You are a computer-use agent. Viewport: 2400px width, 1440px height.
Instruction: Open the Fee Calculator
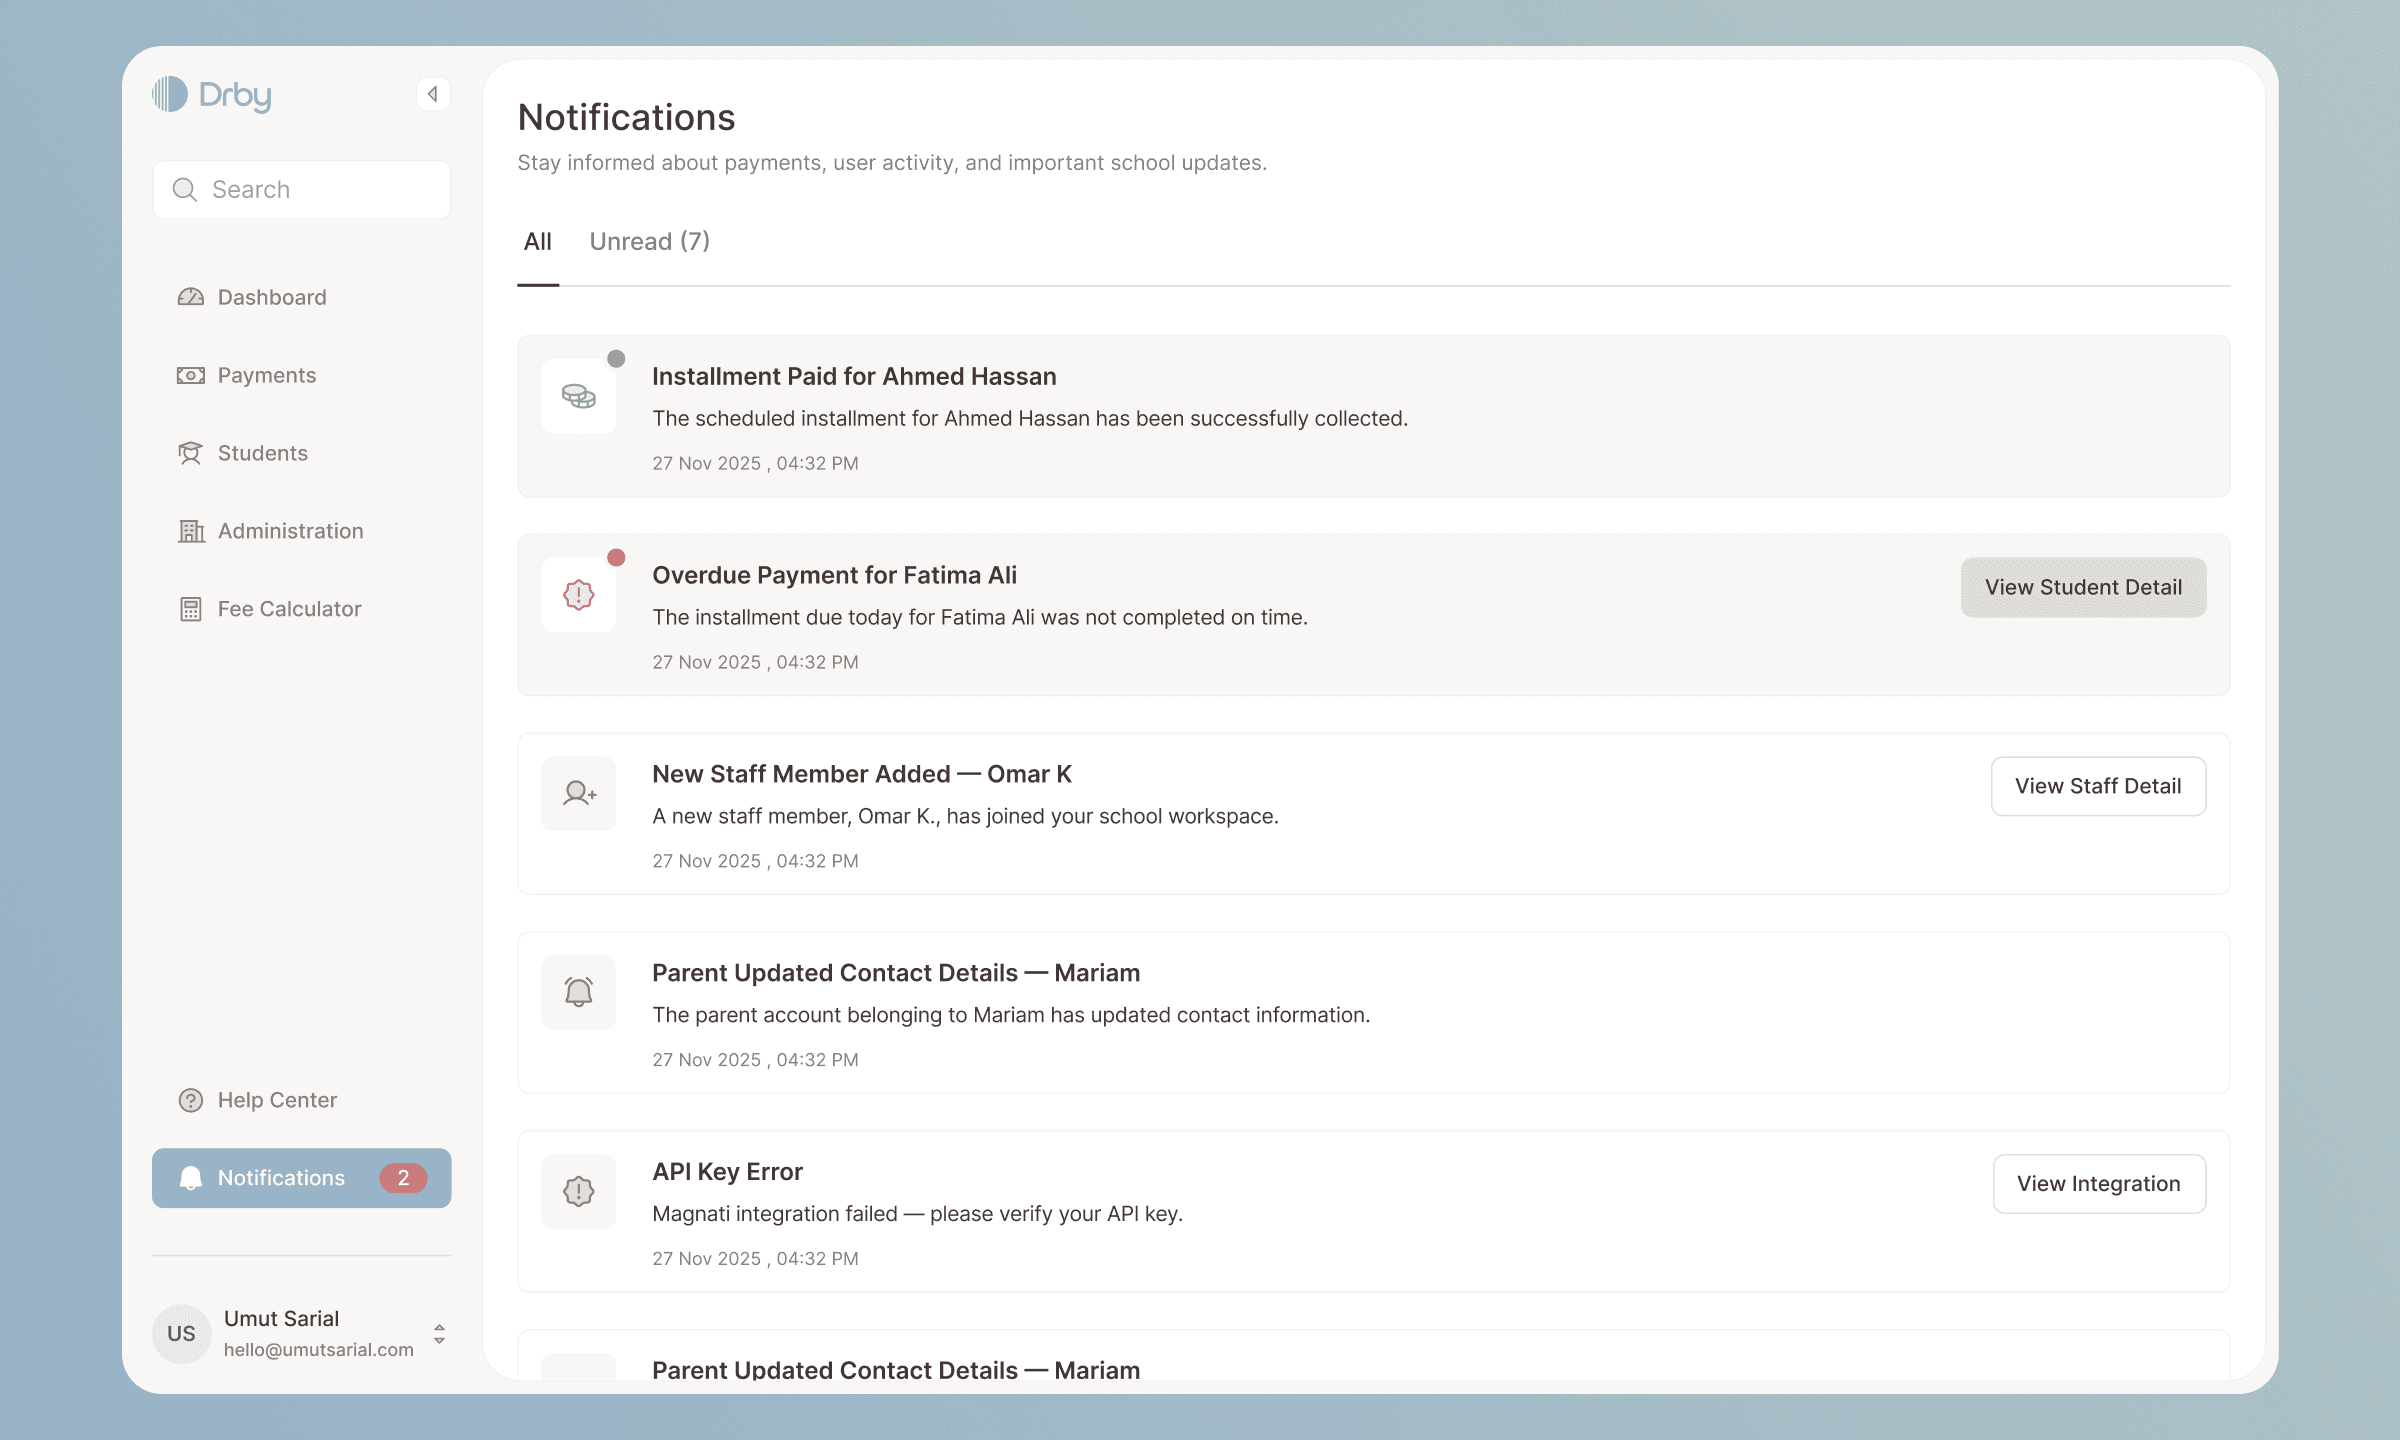pos(289,609)
